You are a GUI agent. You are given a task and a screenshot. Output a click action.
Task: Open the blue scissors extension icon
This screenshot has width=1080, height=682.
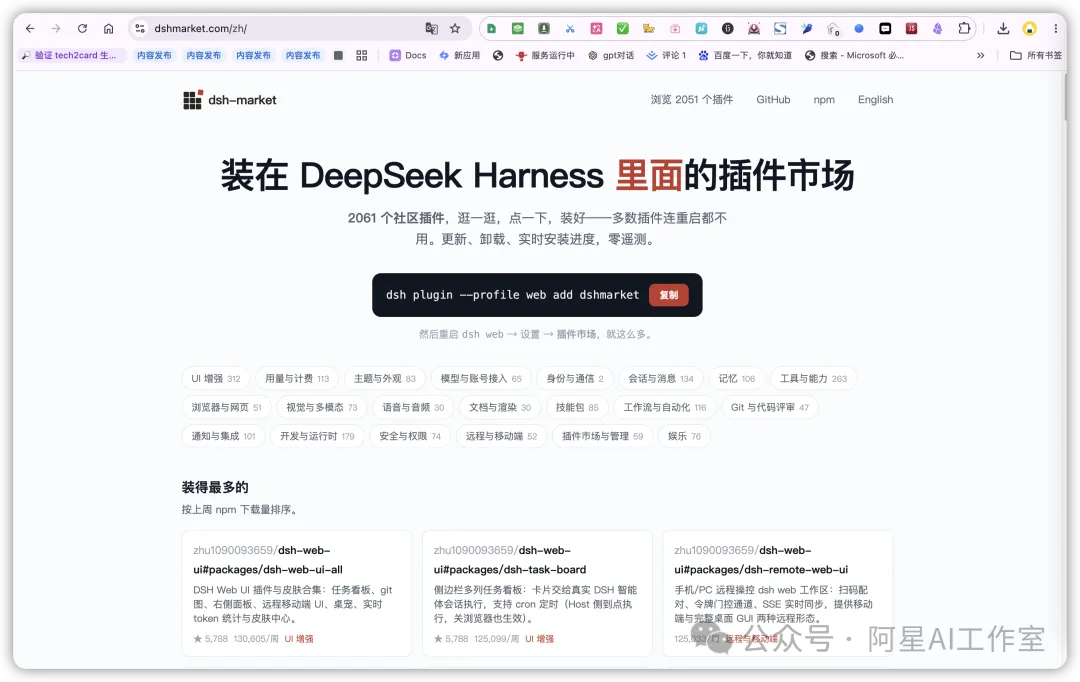pyautogui.click(x=570, y=28)
